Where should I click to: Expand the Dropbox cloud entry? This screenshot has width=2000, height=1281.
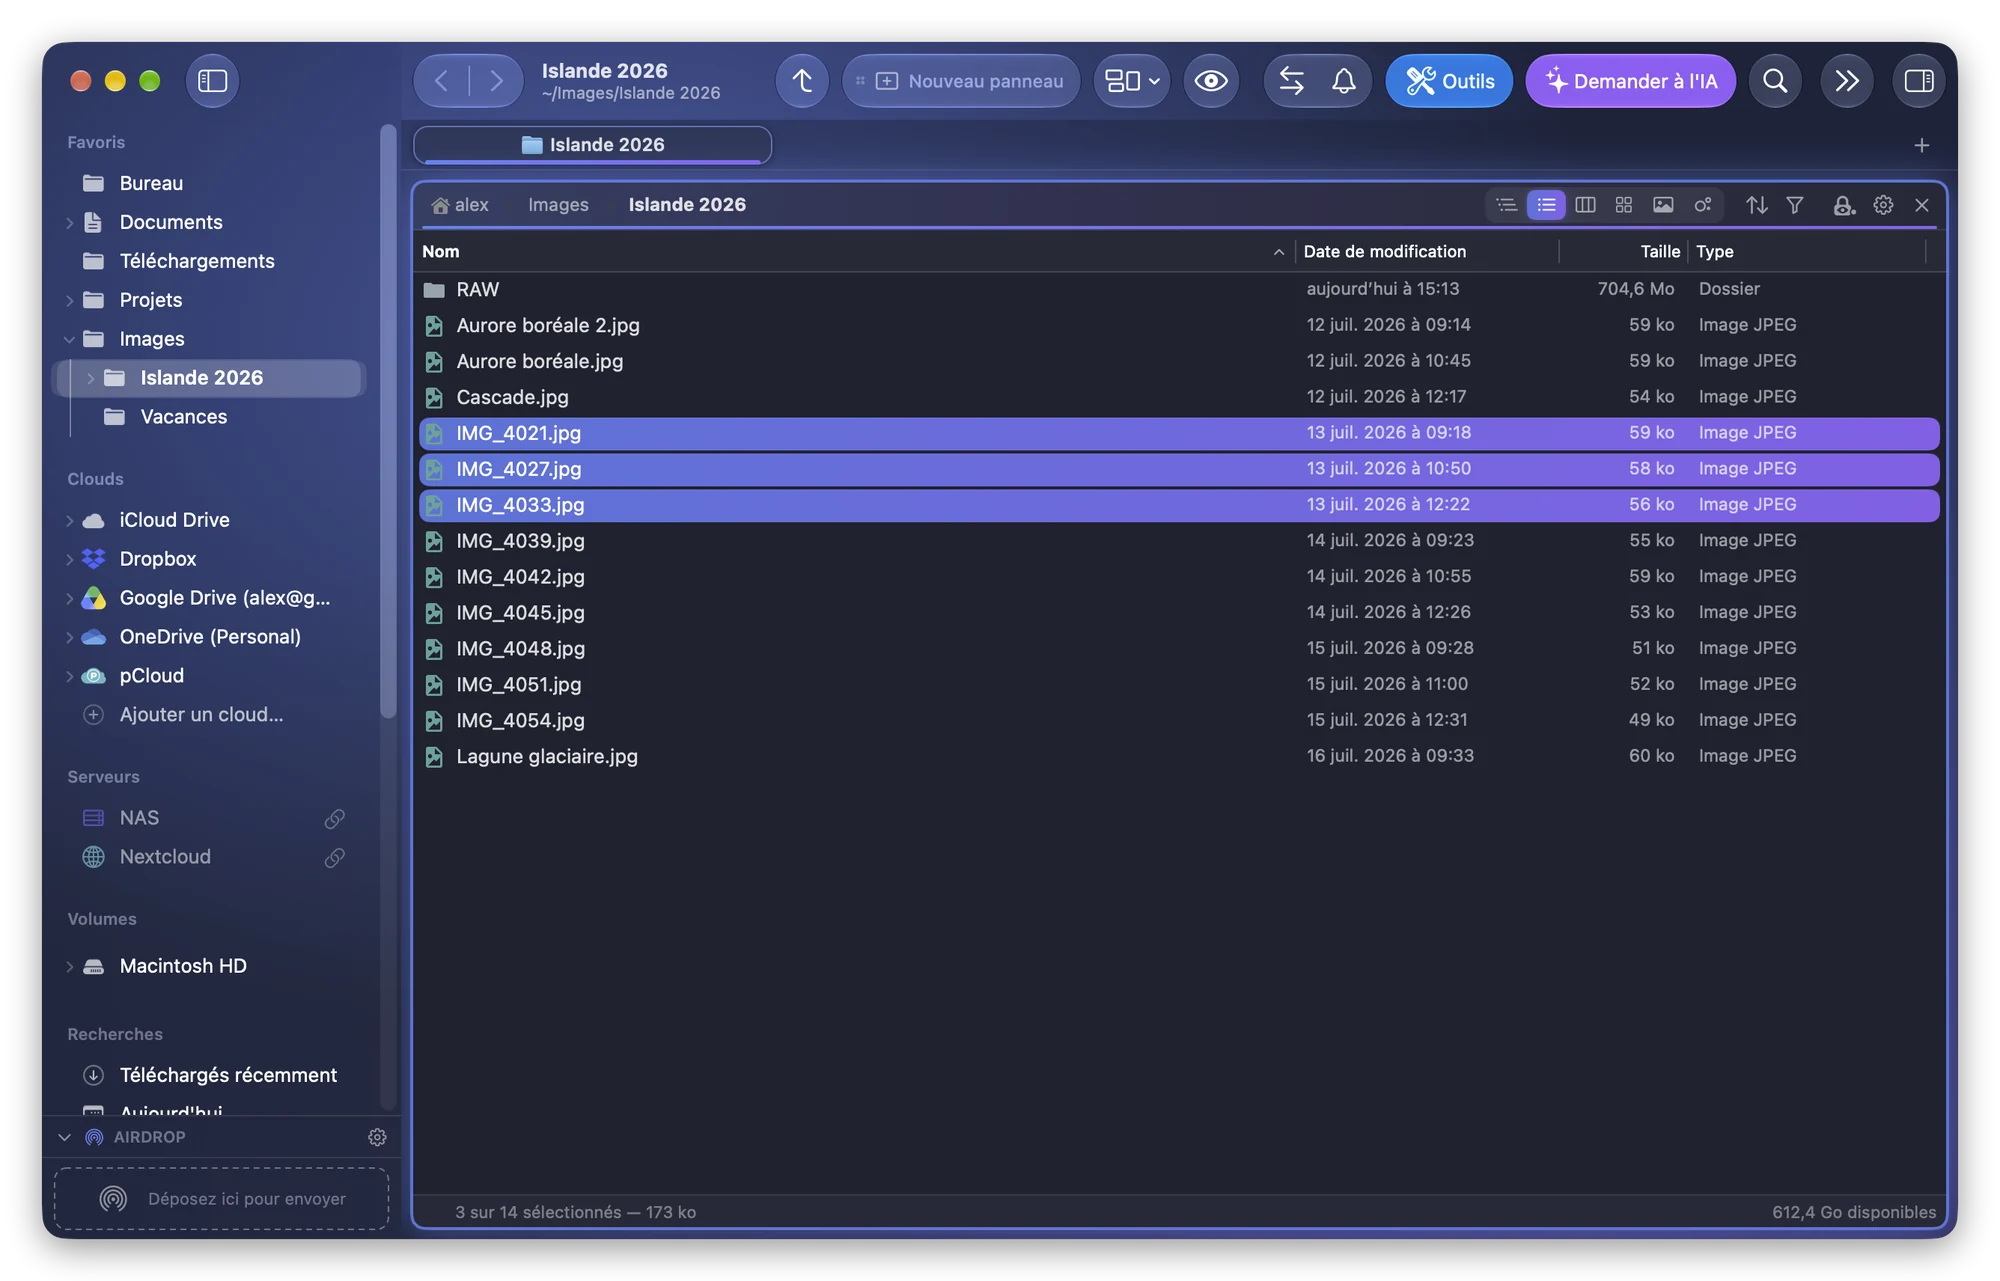[x=69, y=559]
